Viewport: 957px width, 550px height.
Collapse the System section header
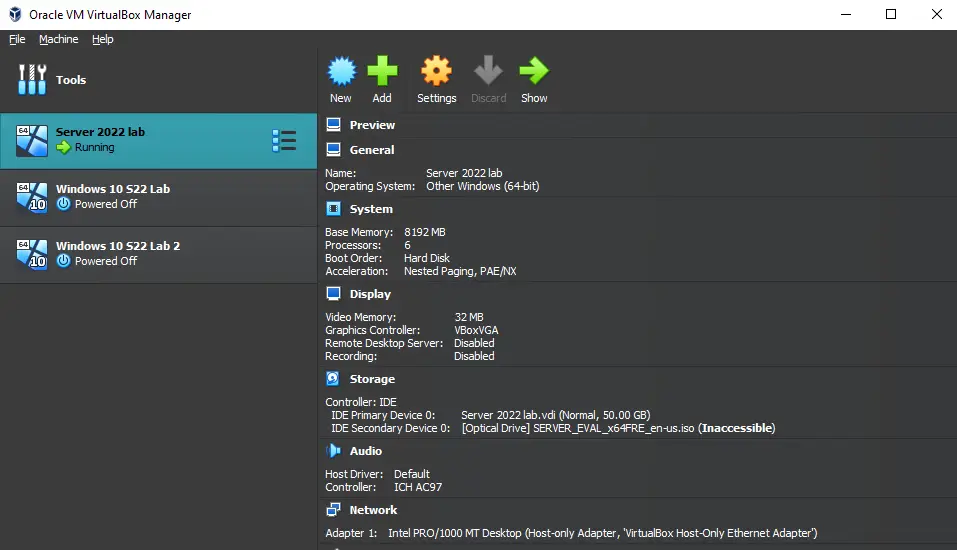[x=371, y=209]
